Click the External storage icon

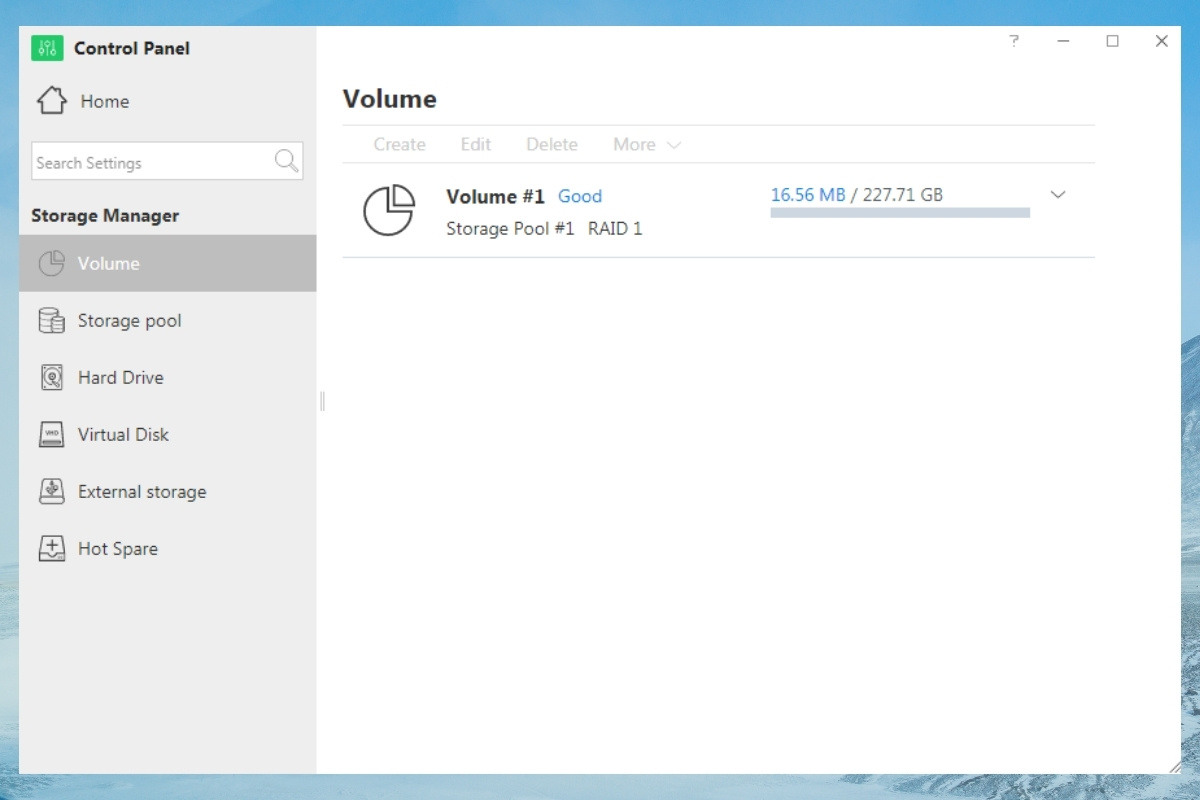(51, 492)
